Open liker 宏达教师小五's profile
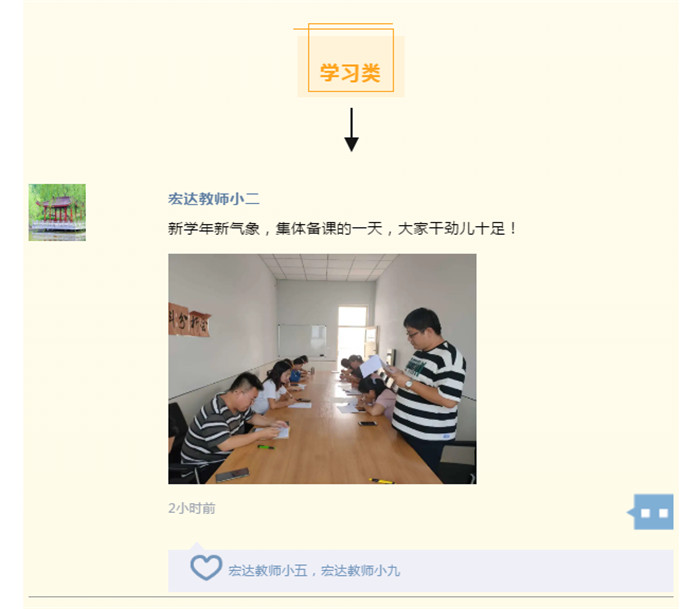700x609 pixels. [268, 571]
